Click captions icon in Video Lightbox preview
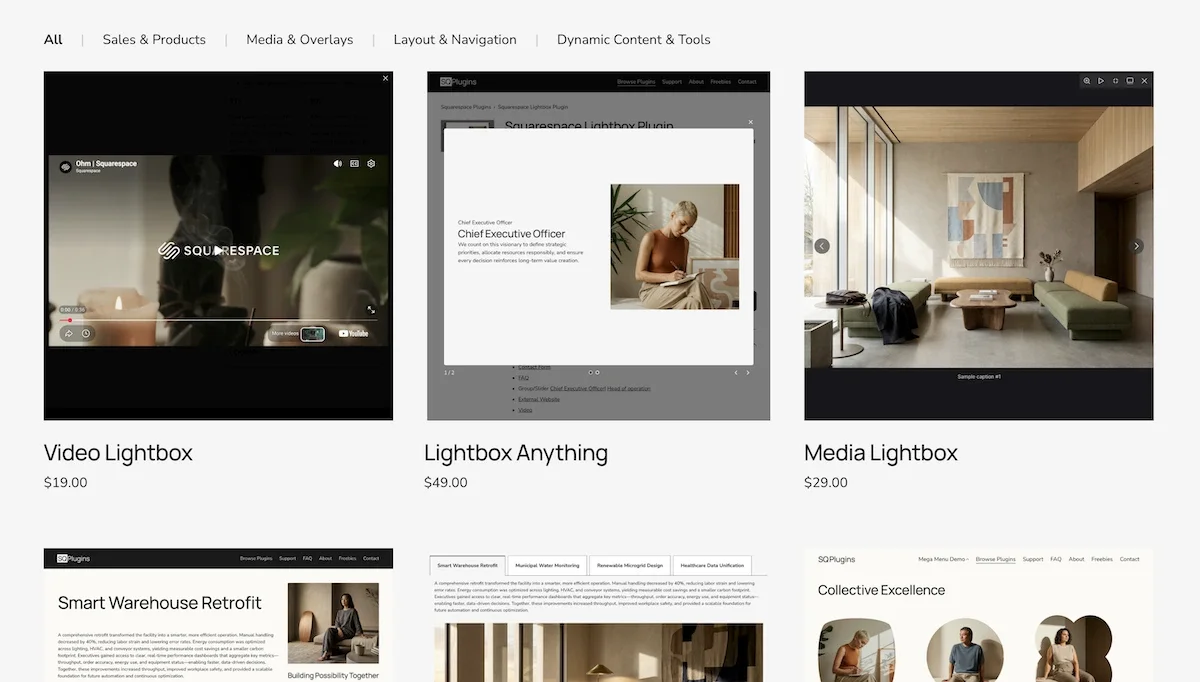Image resolution: width=1200 pixels, height=682 pixels. click(x=354, y=164)
